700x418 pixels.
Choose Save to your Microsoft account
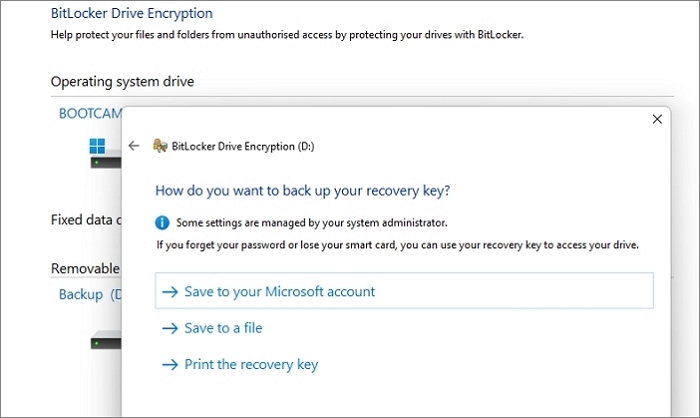tap(280, 292)
